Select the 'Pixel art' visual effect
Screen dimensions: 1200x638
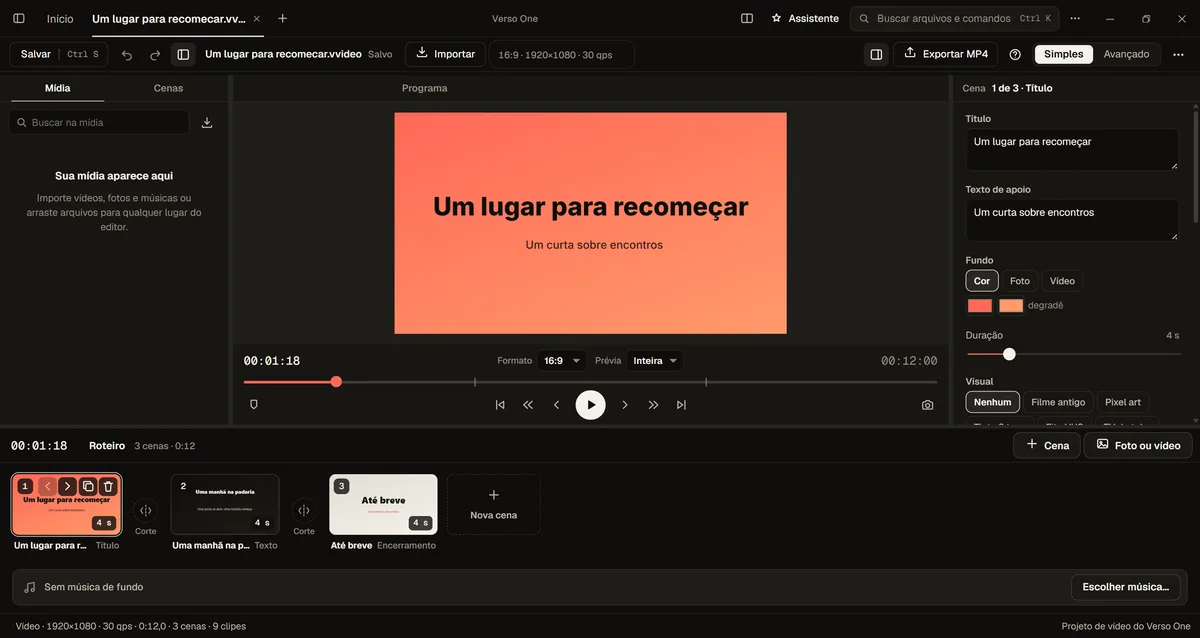1123,402
